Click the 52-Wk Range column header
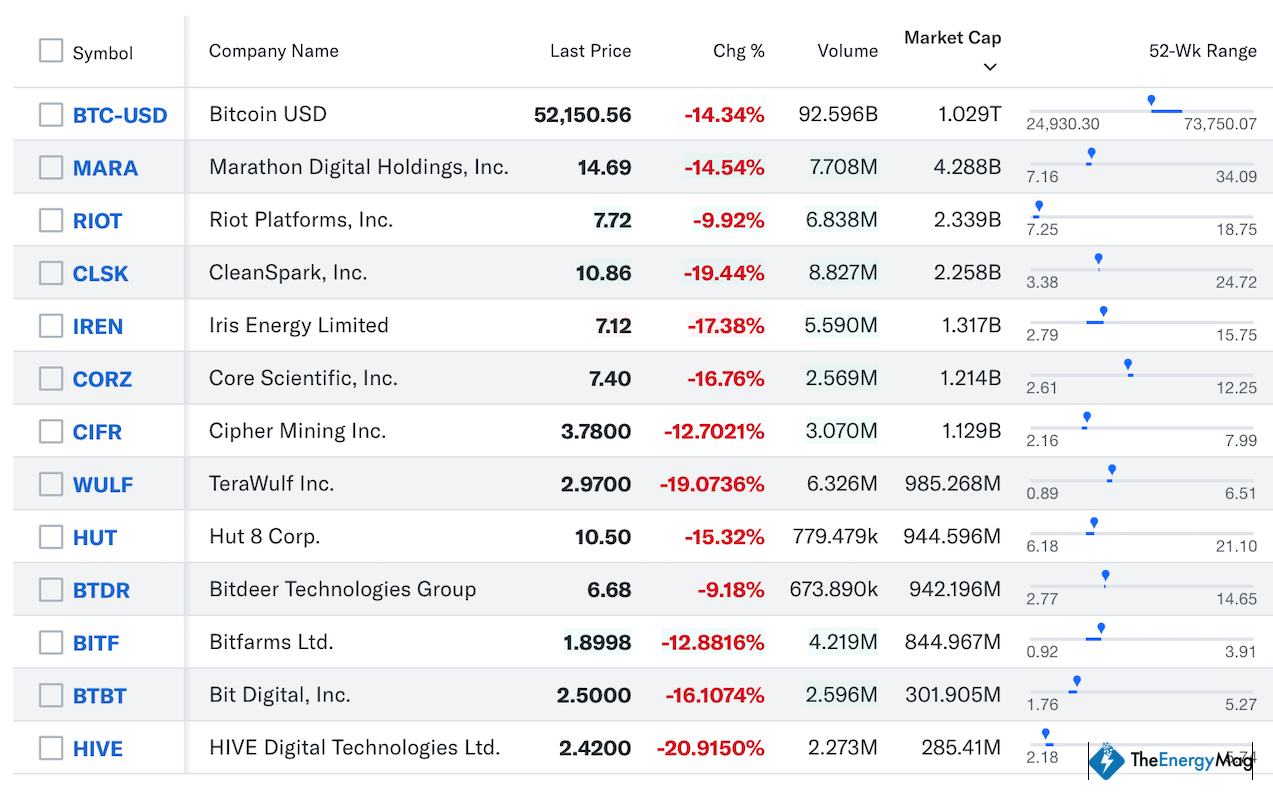This screenshot has height=800, width=1273. coord(1204,51)
